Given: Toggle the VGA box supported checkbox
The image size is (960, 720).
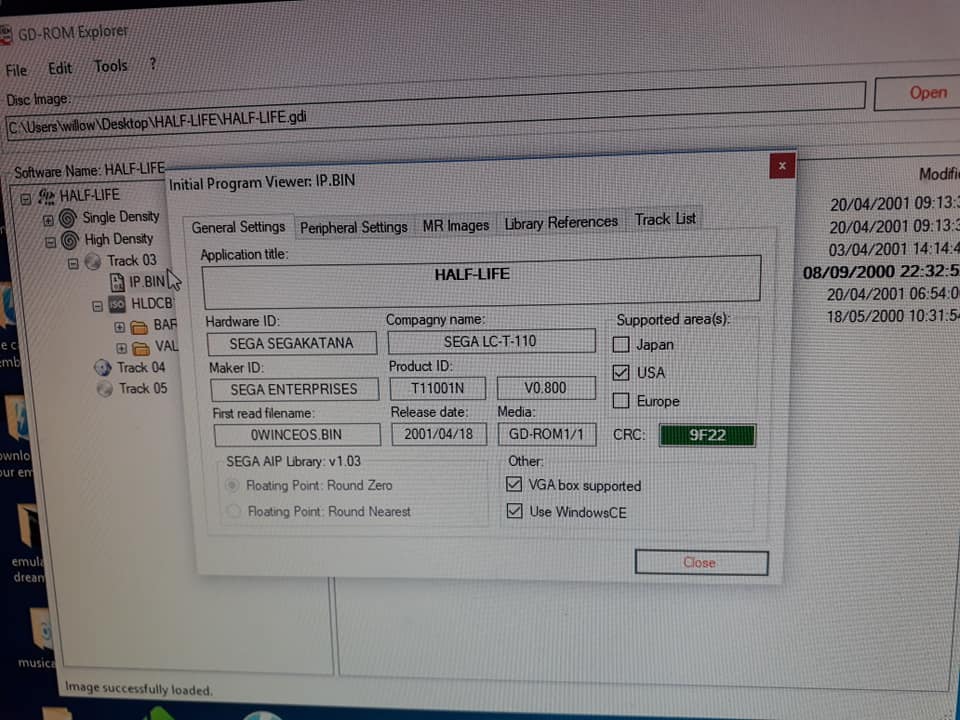Looking at the screenshot, I should pyautogui.click(x=514, y=484).
